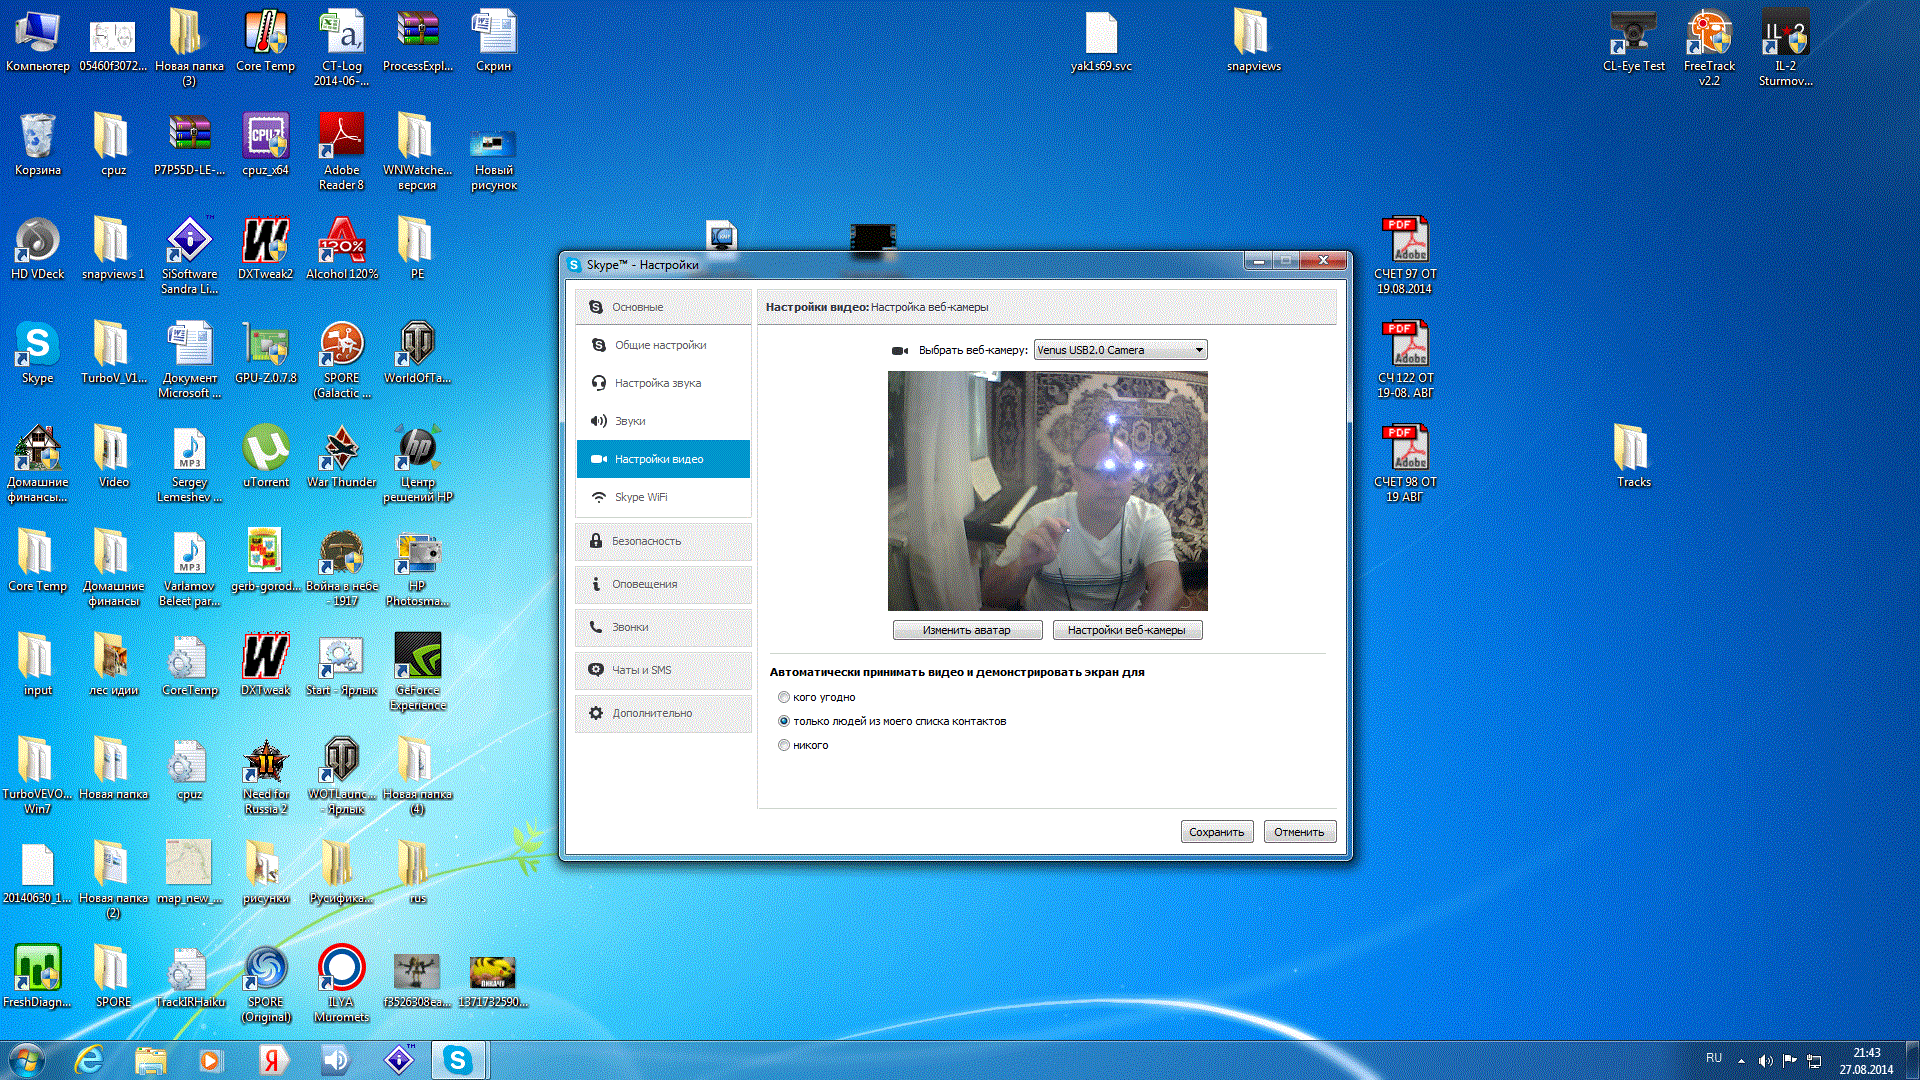Launch IL-2 Sturmovik desktop shortcut
The image size is (1920, 1080).
pos(1785,48)
